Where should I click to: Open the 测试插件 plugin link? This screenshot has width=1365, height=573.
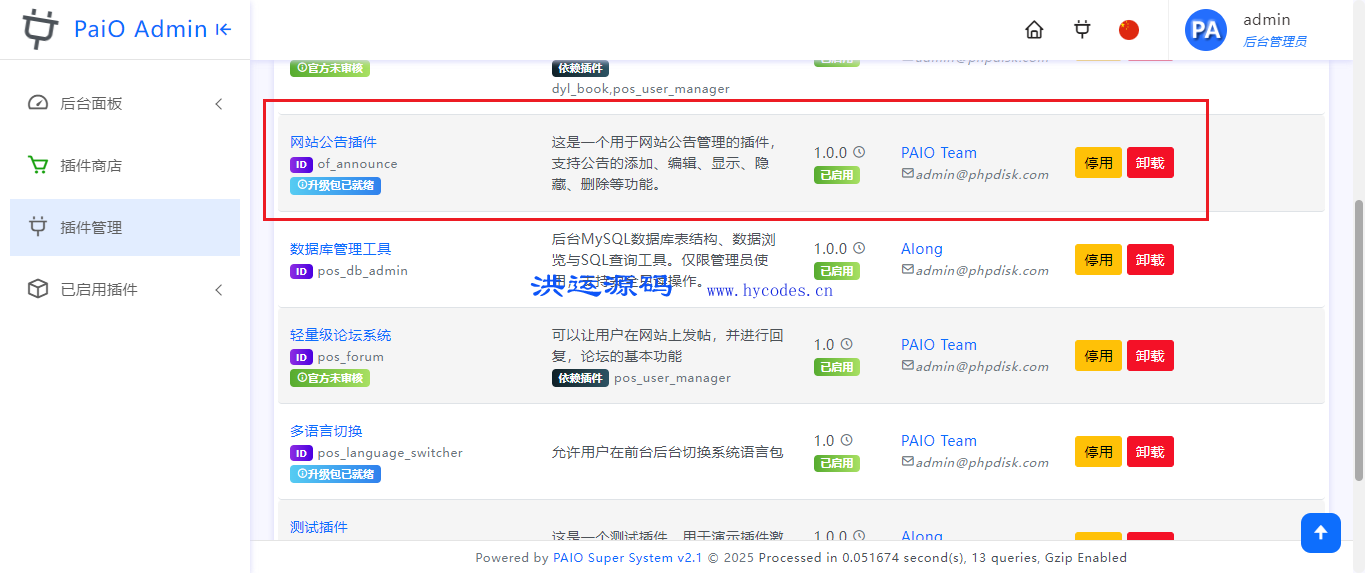pyautogui.click(x=319, y=527)
